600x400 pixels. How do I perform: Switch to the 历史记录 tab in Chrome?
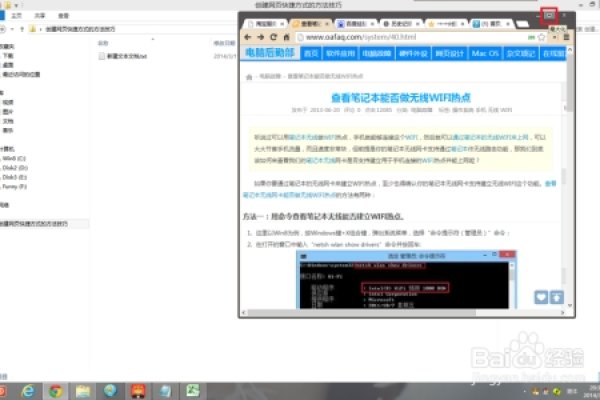tap(401, 24)
